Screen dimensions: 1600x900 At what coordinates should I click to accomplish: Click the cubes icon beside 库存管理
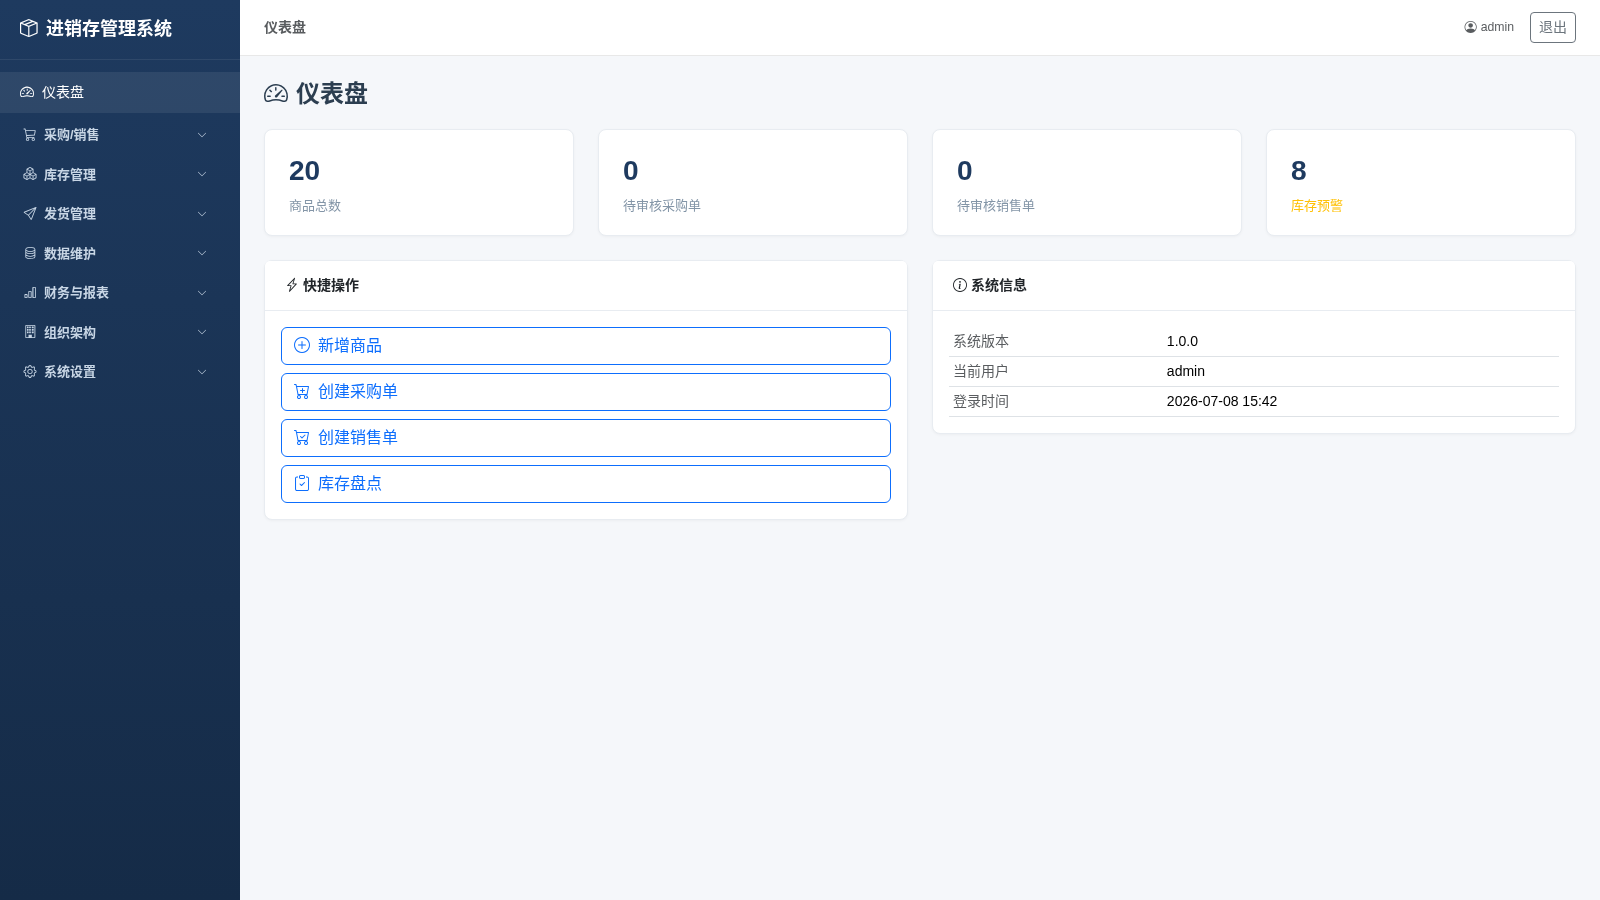point(30,174)
